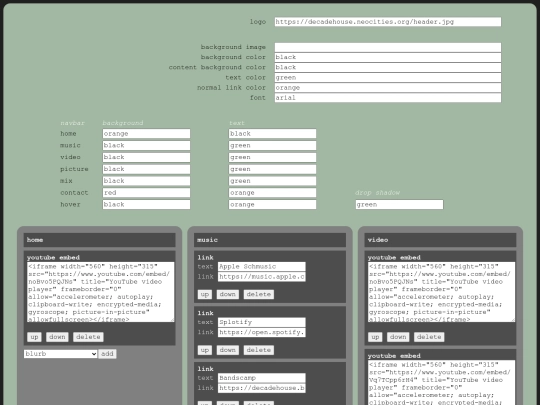Click the home panel header
This screenshot has height=405, width=540.
click(100, 240)
